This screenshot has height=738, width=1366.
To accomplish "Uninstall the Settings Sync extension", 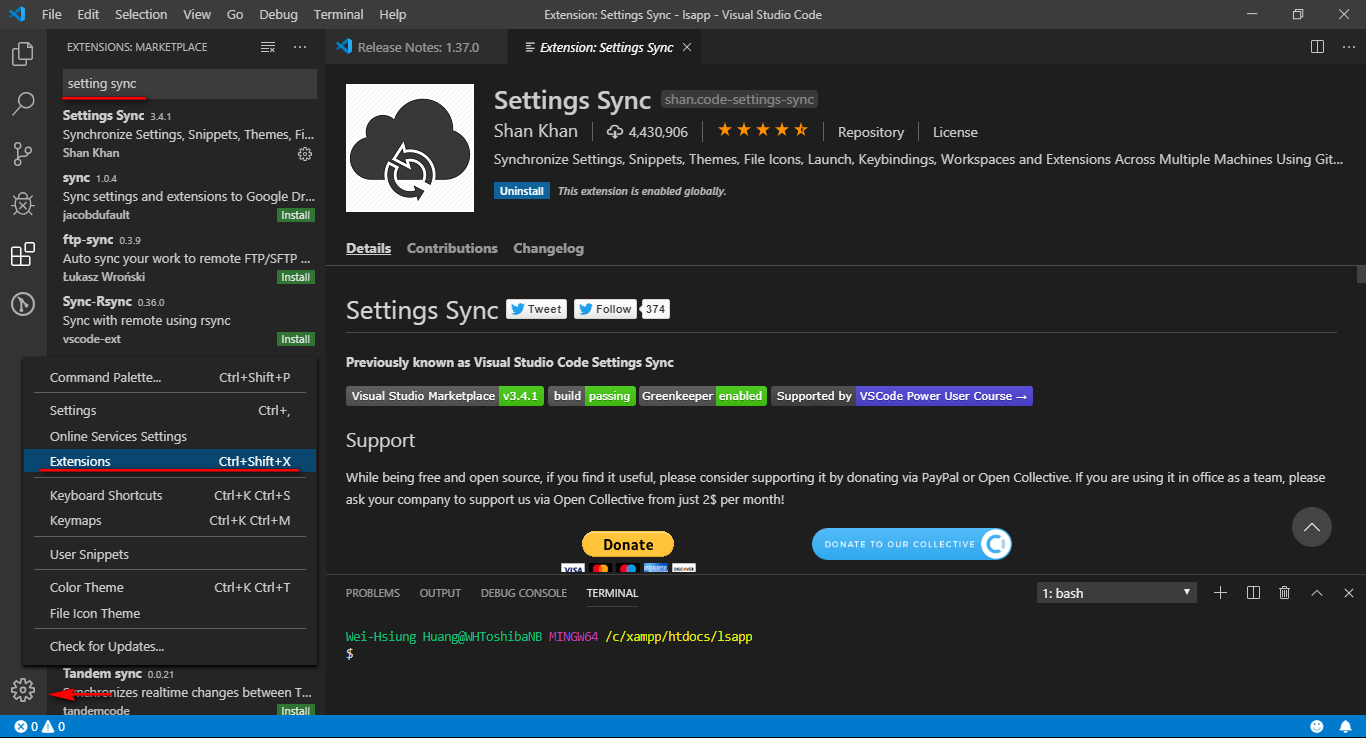I will coord(521,190).
